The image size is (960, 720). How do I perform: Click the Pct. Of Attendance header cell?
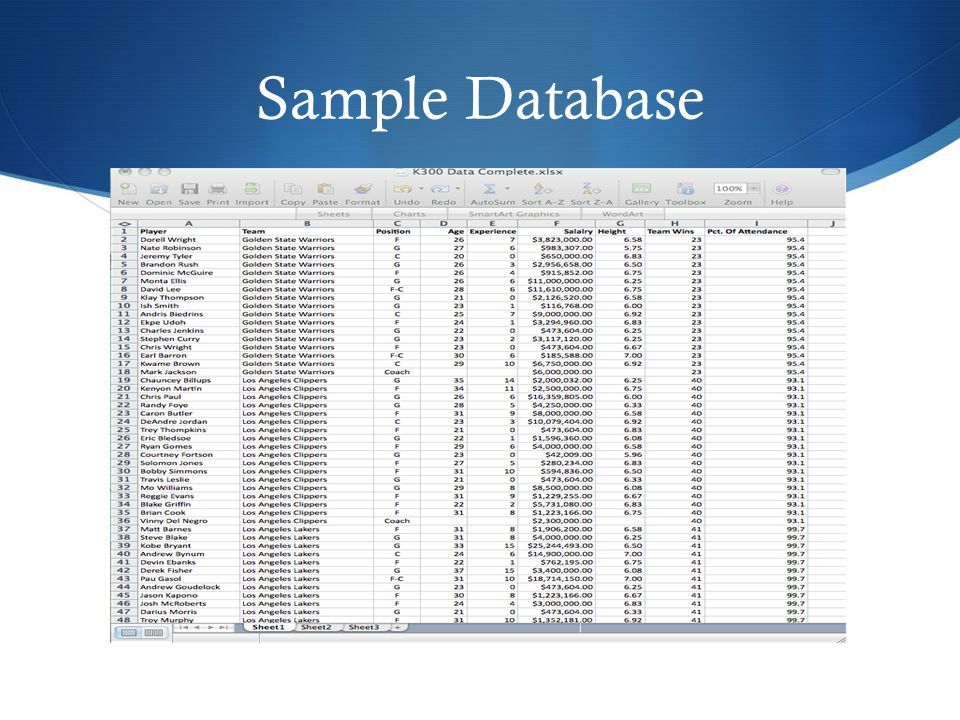point(756,231)
